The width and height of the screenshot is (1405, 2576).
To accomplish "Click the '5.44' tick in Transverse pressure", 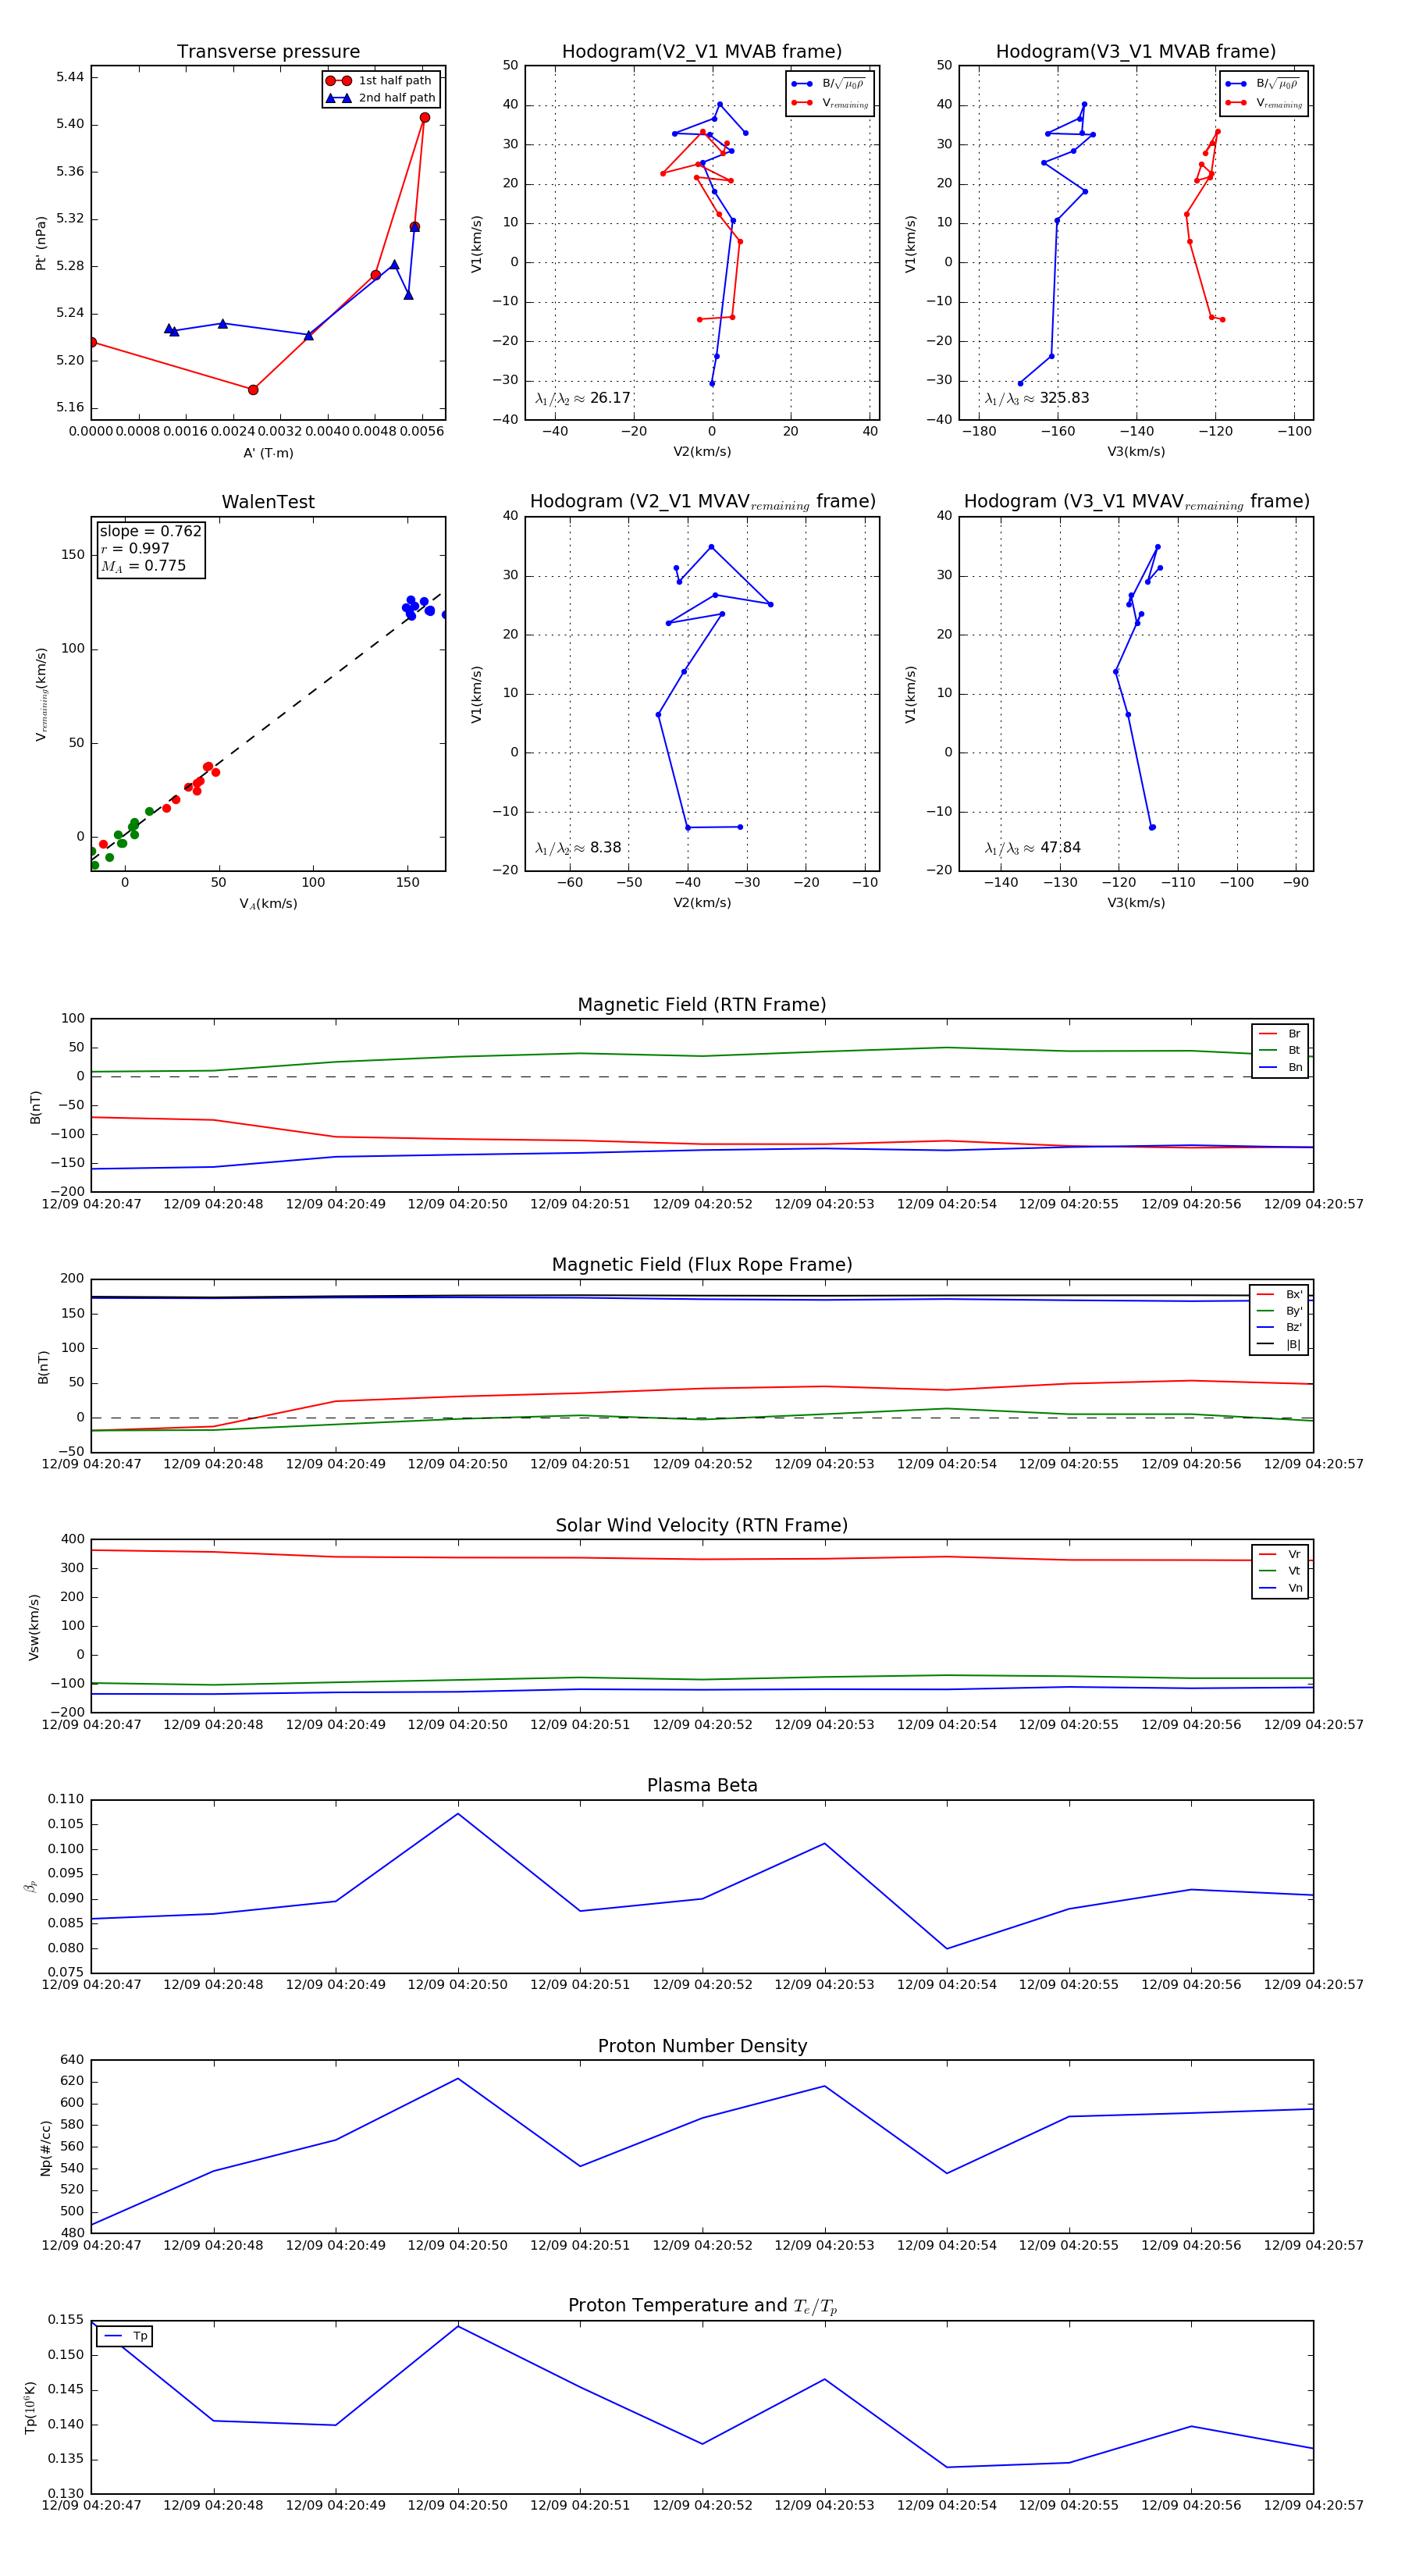I will point(70,77).
